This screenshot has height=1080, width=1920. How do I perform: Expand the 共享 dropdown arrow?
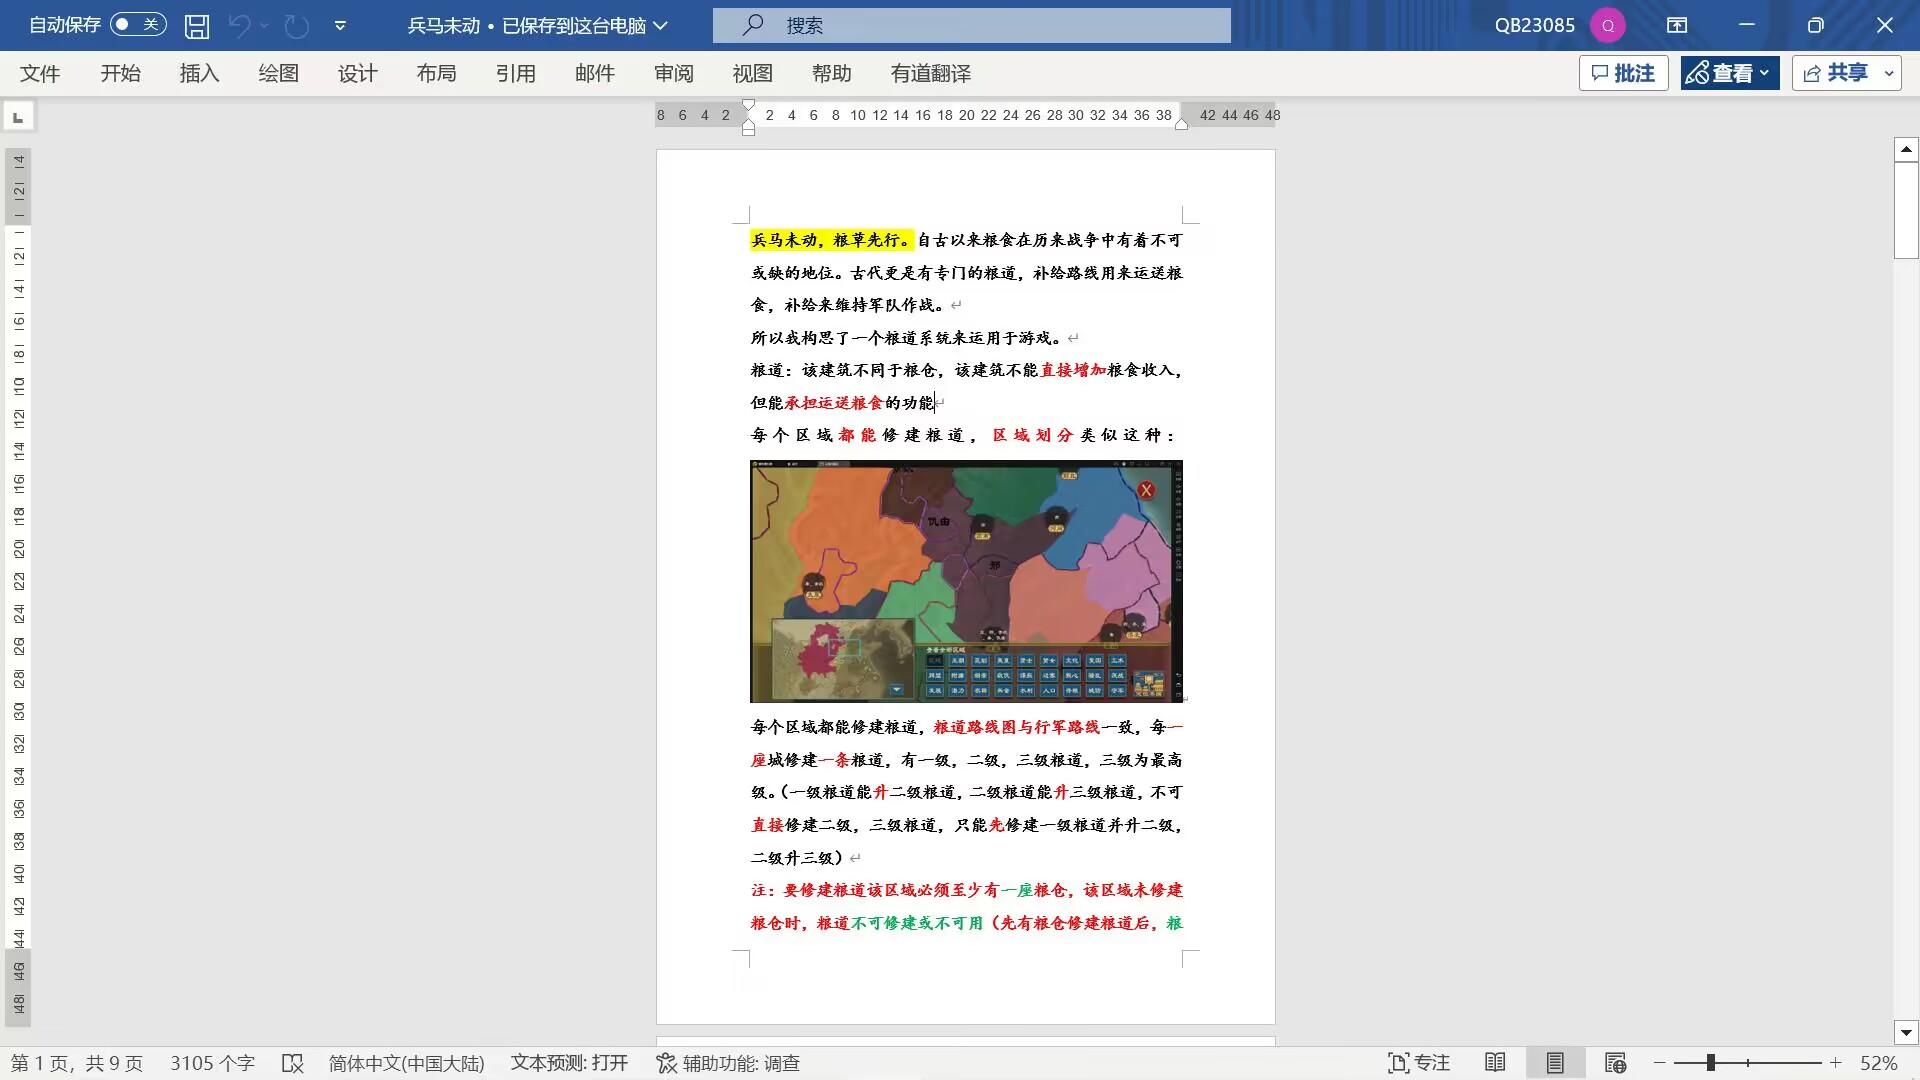point(1889,73)
